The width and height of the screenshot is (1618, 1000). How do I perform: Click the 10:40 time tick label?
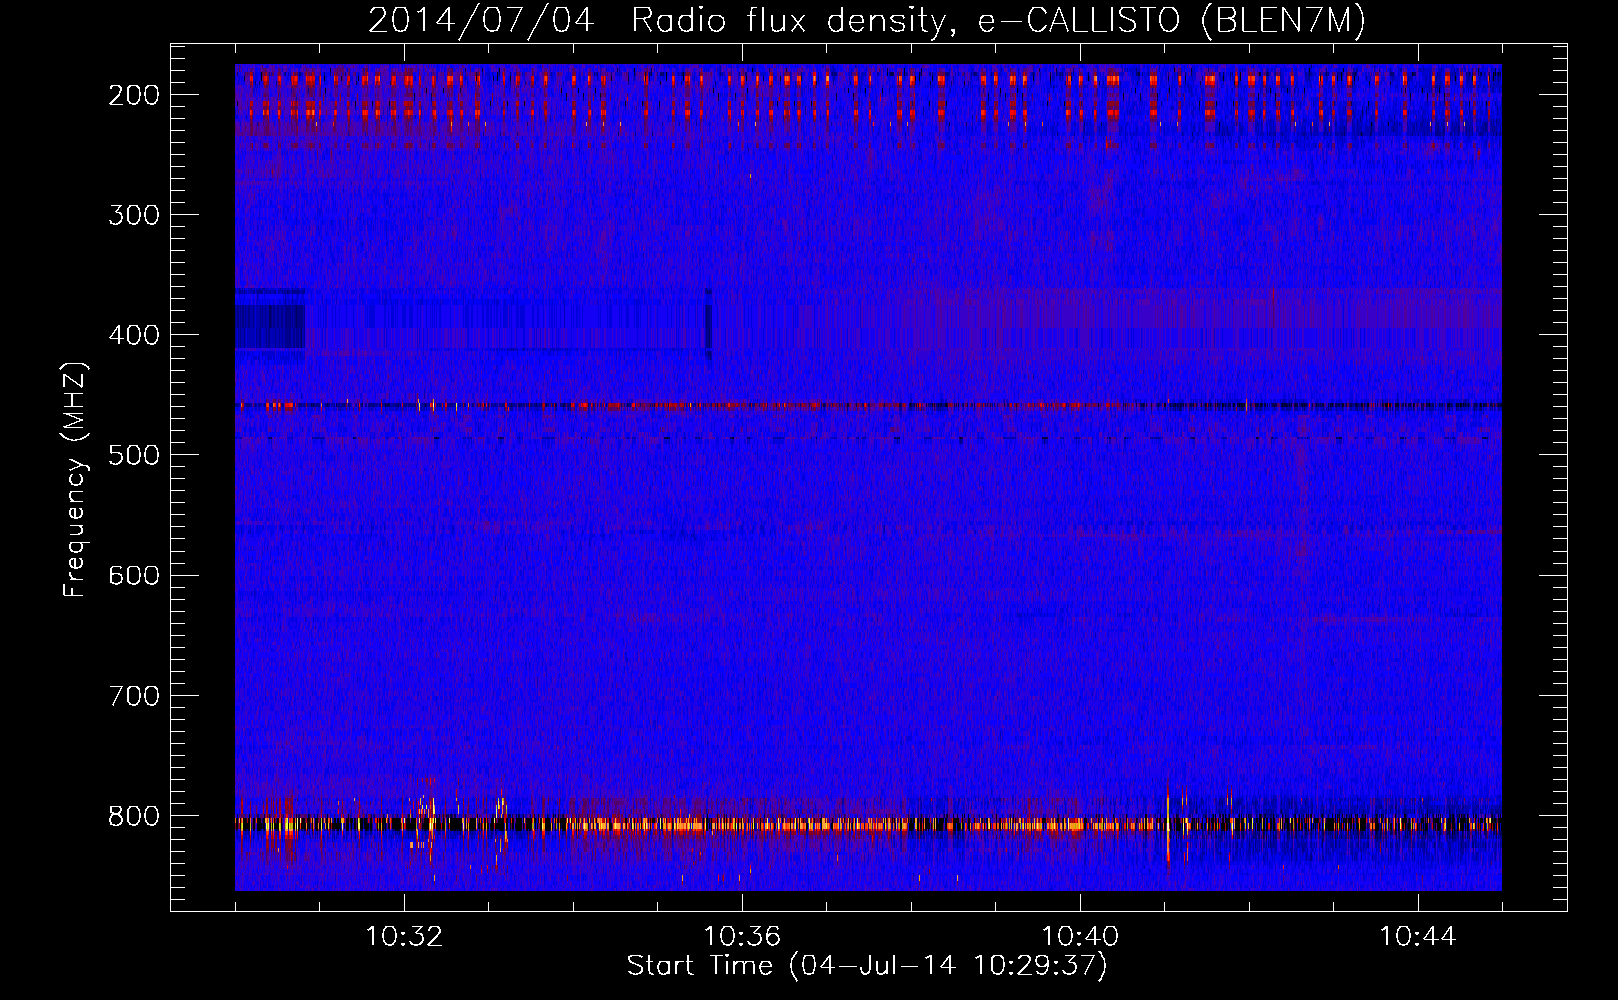pos(1080,937)
